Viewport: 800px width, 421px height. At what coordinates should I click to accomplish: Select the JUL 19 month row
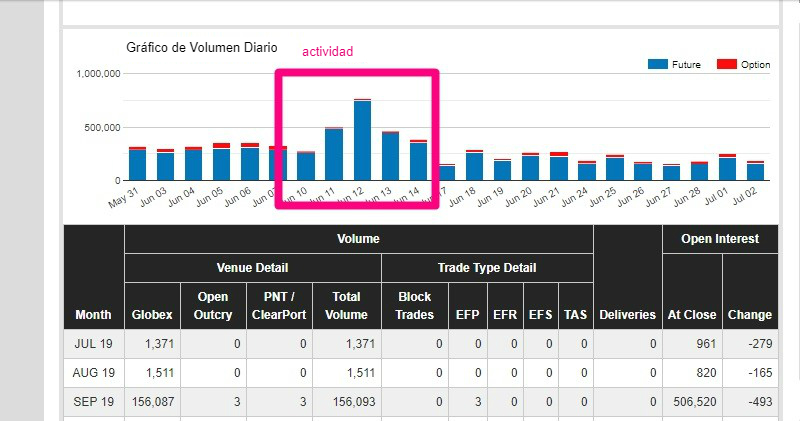tap(94, 344)
